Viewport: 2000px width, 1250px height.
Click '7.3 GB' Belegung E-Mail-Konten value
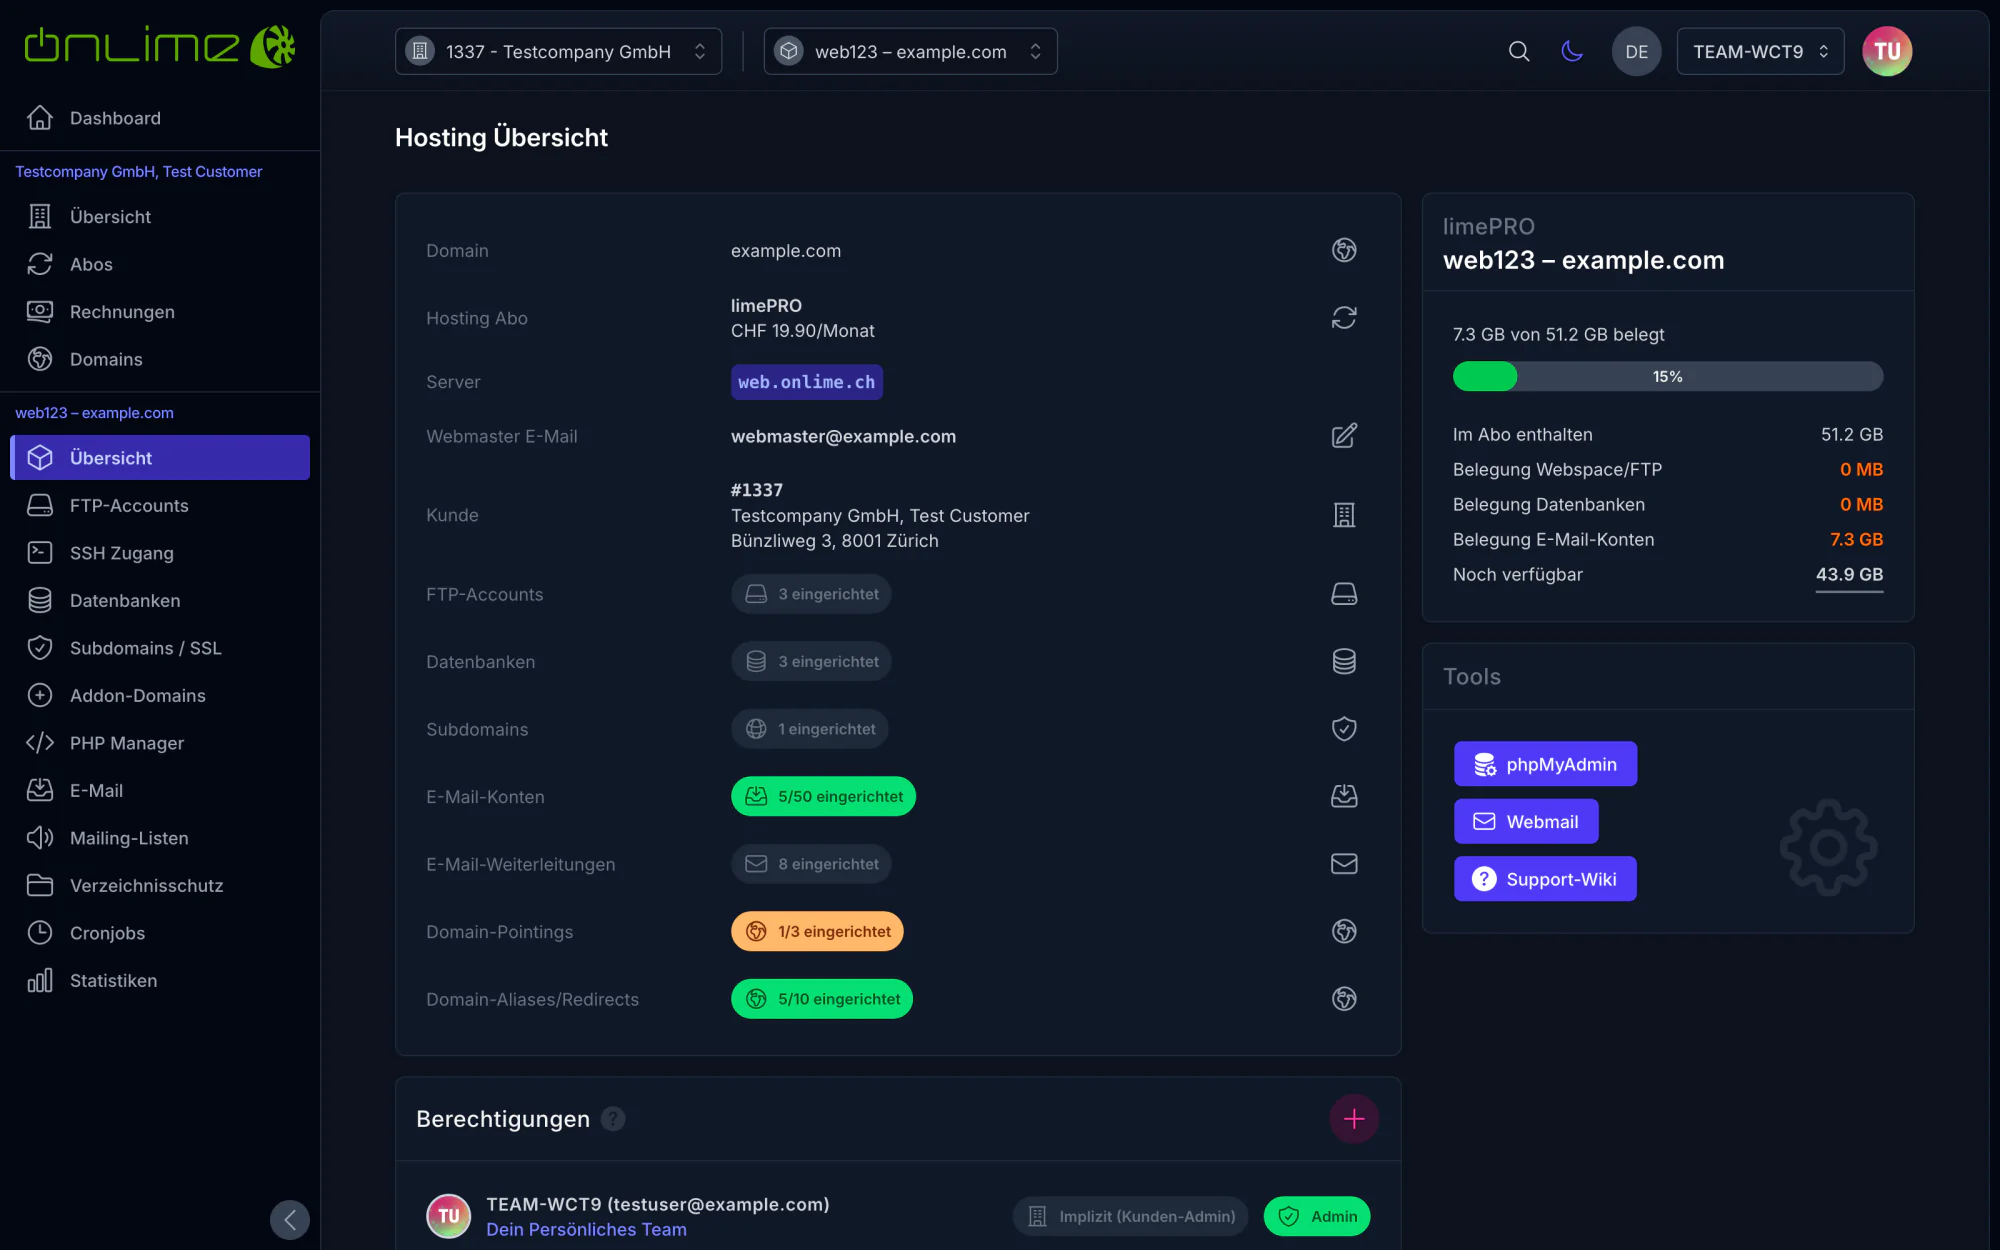pos(1857,539)
